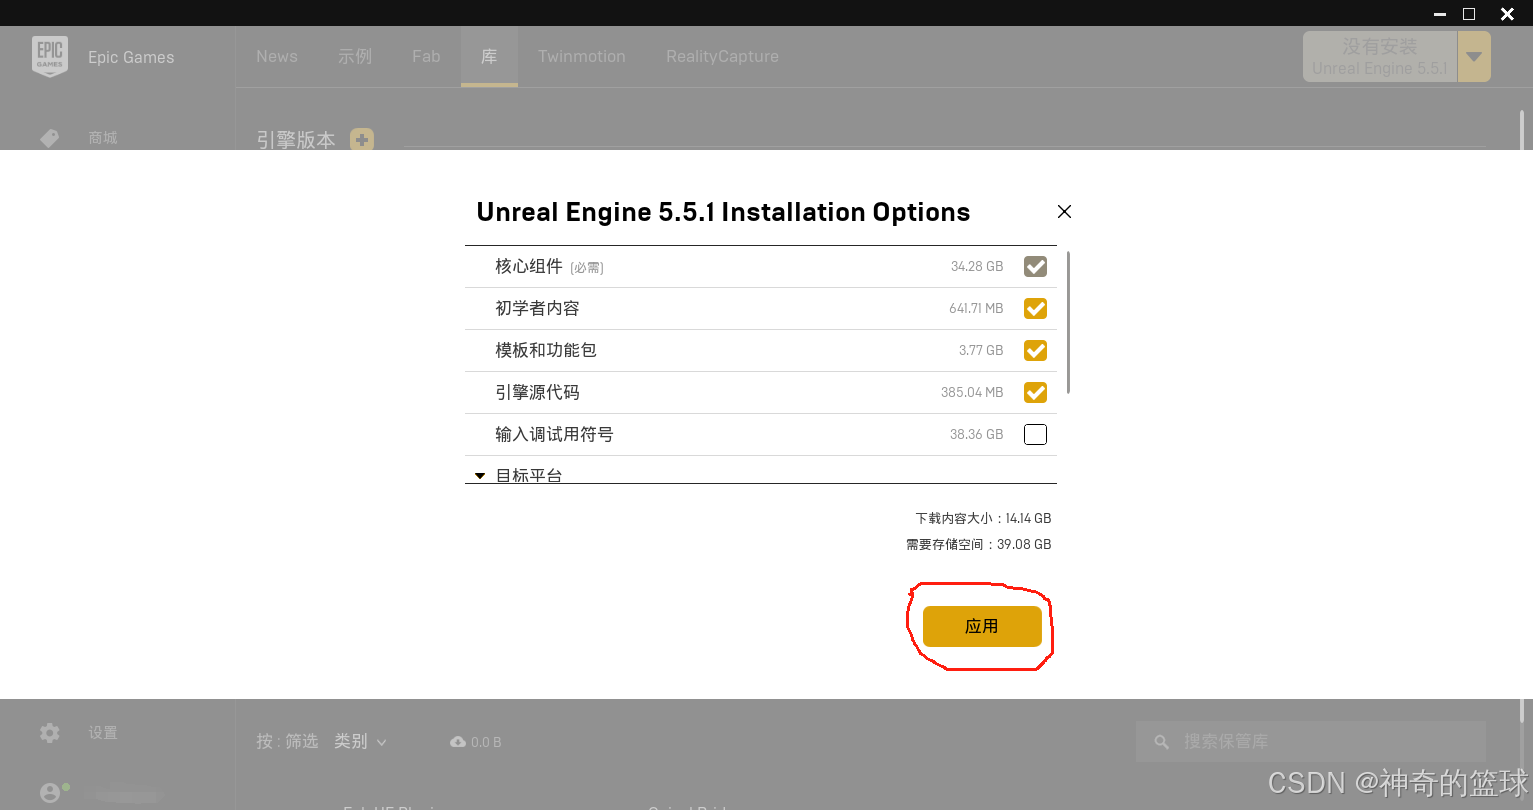The image size is (1533, 810).
Task: Click the search magnifier icon in vault
Action: (1161, 742)
